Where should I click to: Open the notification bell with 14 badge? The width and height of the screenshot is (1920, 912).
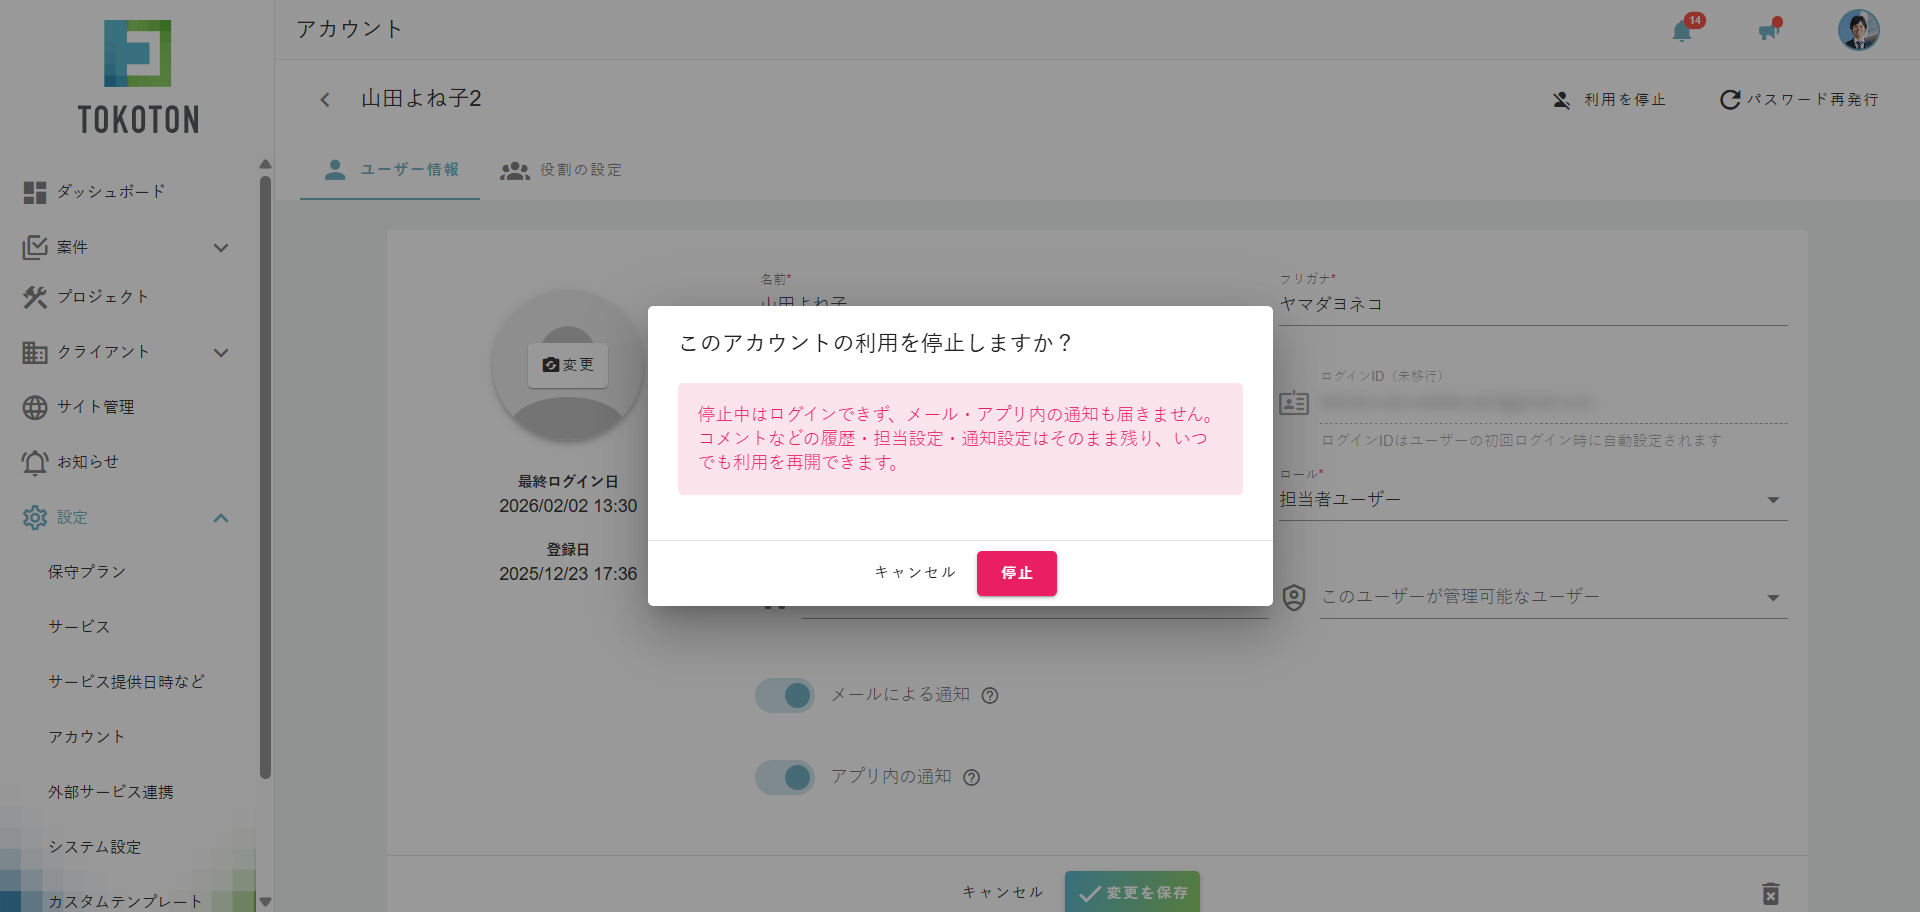click(1683, 31)
